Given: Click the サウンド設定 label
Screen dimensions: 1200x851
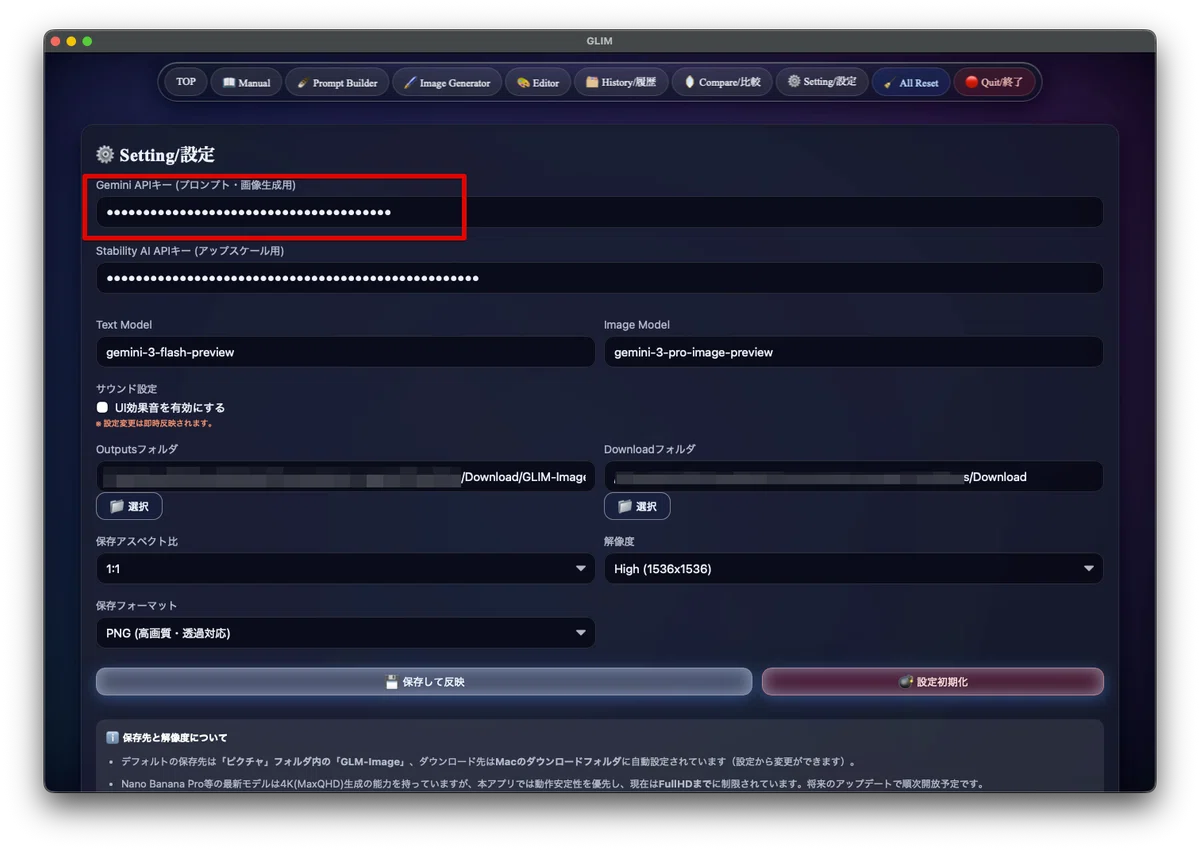Looking at the screenshot, I should (126, 389).
